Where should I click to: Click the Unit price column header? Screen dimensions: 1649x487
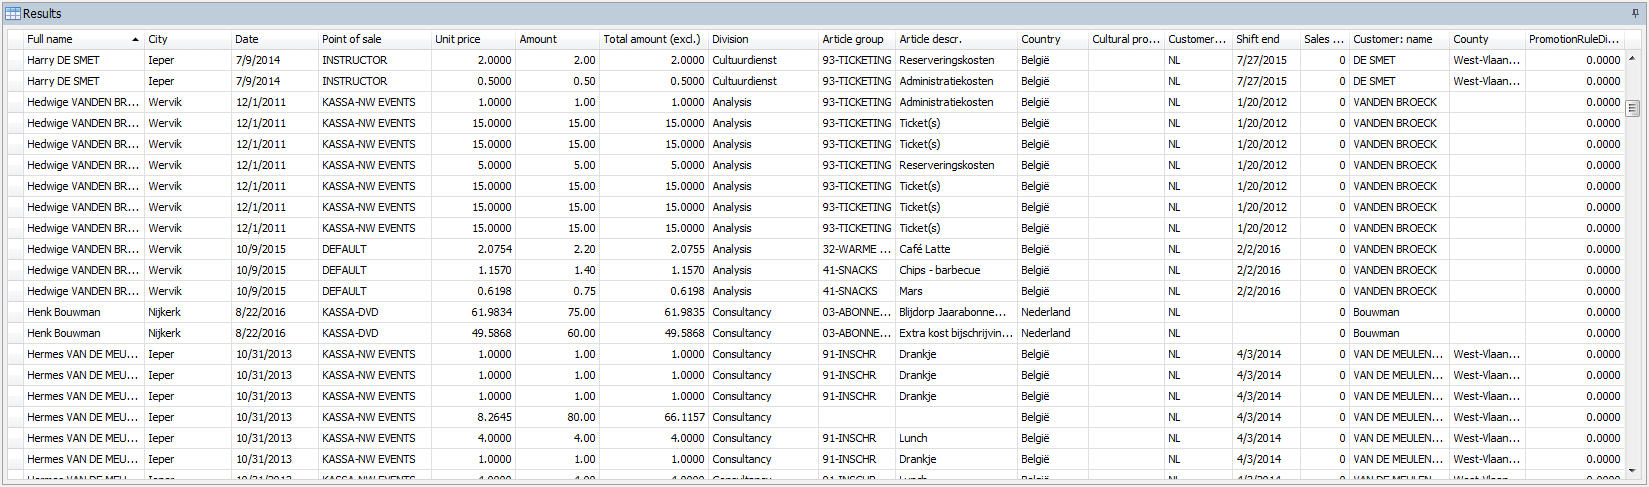[x=472, y=40]
